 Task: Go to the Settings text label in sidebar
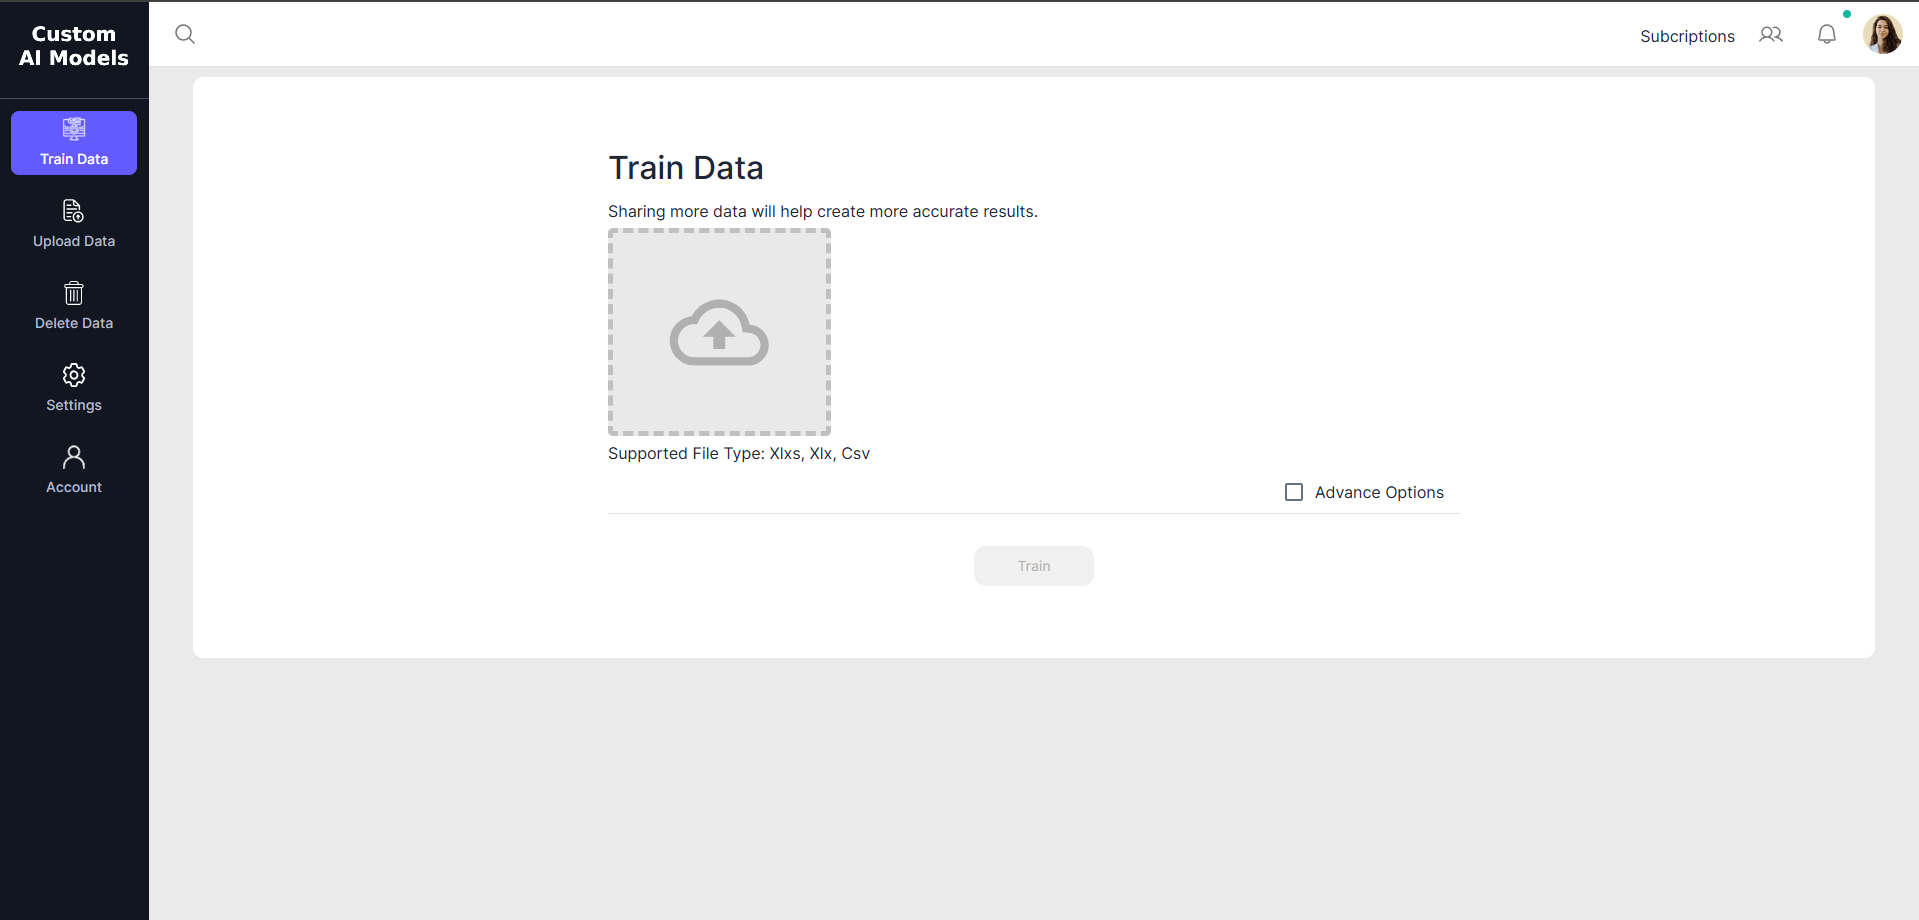coord(74,405)
